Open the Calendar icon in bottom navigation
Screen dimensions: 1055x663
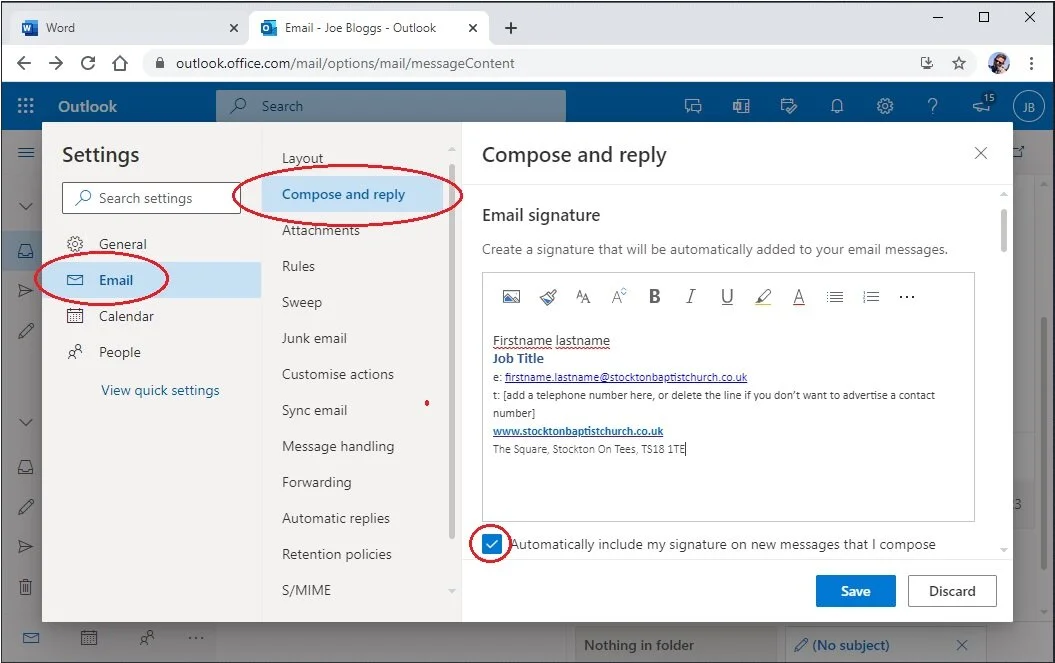(x=89, y=637)
